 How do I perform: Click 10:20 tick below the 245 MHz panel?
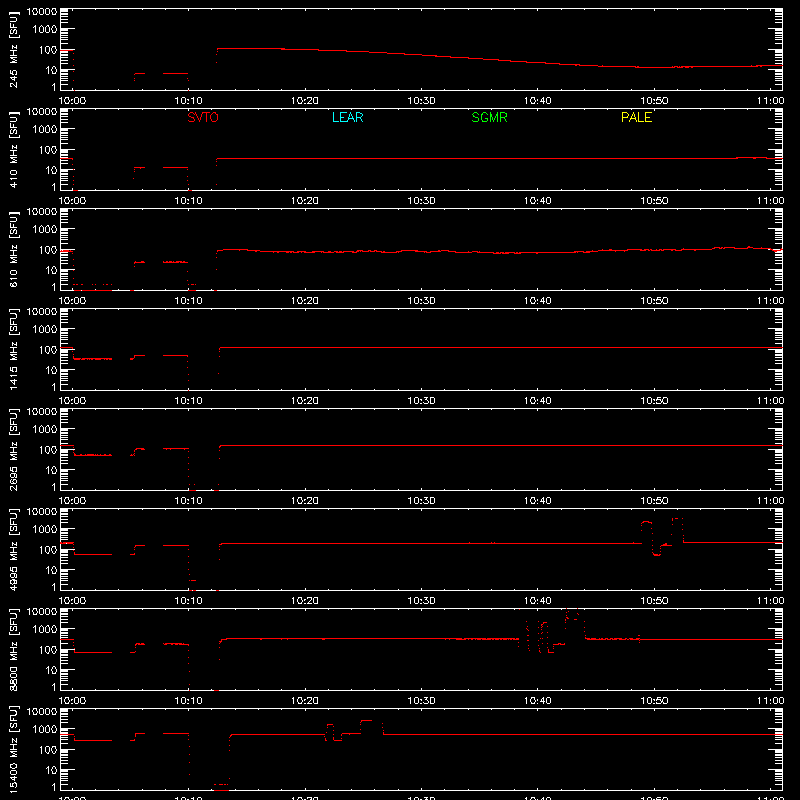305,101
